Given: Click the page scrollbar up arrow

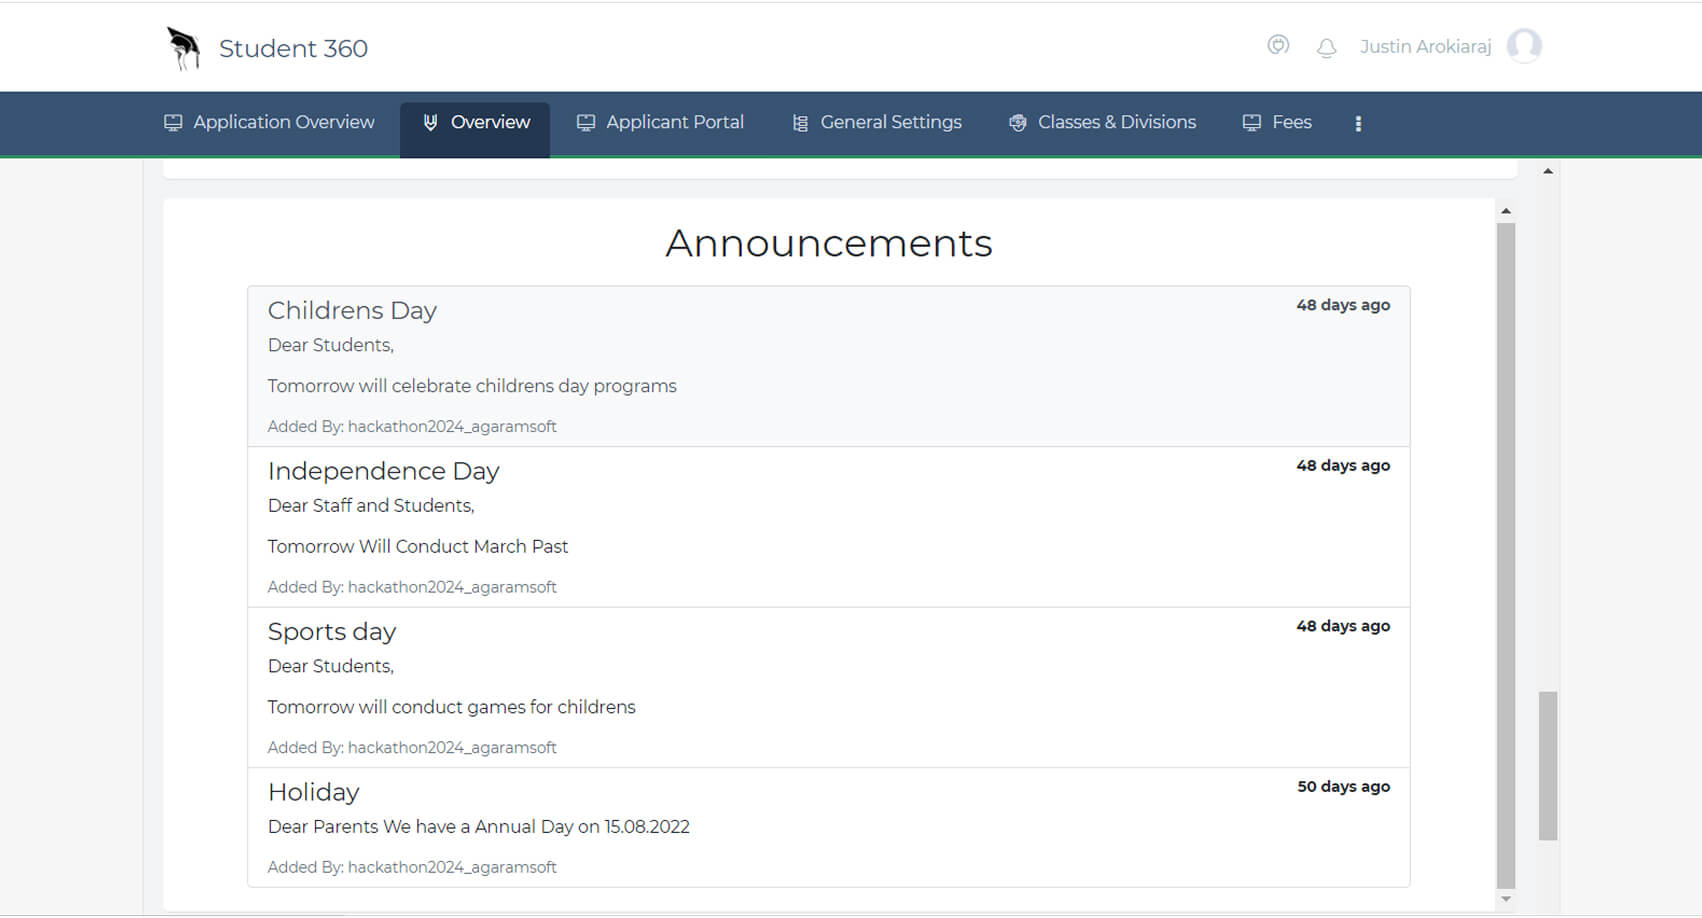Looking at the screenshot, I should point(1549,169).
